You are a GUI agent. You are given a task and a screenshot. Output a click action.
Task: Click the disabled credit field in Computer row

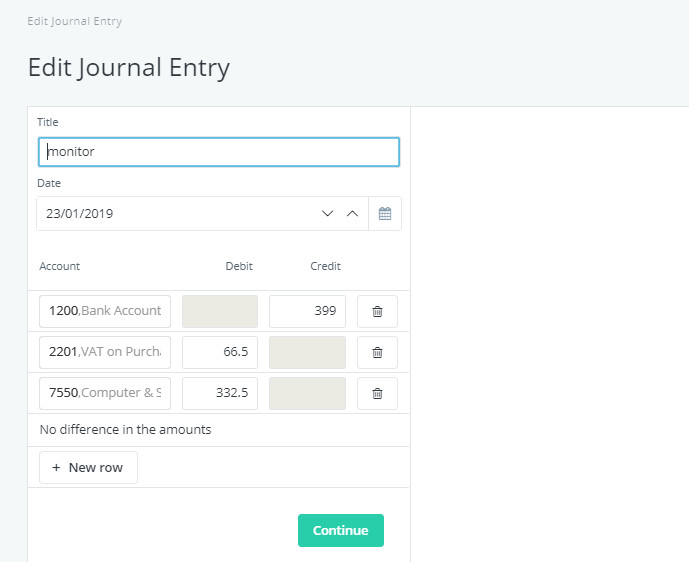click(x=307, y=393)
